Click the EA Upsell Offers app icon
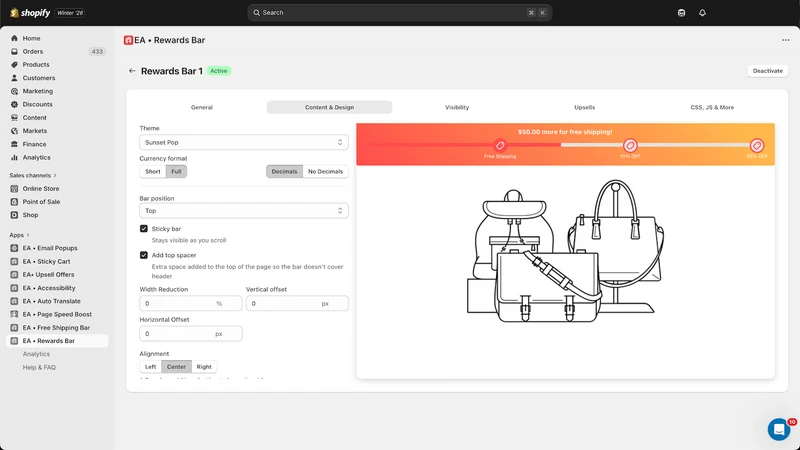 (14, 274)
